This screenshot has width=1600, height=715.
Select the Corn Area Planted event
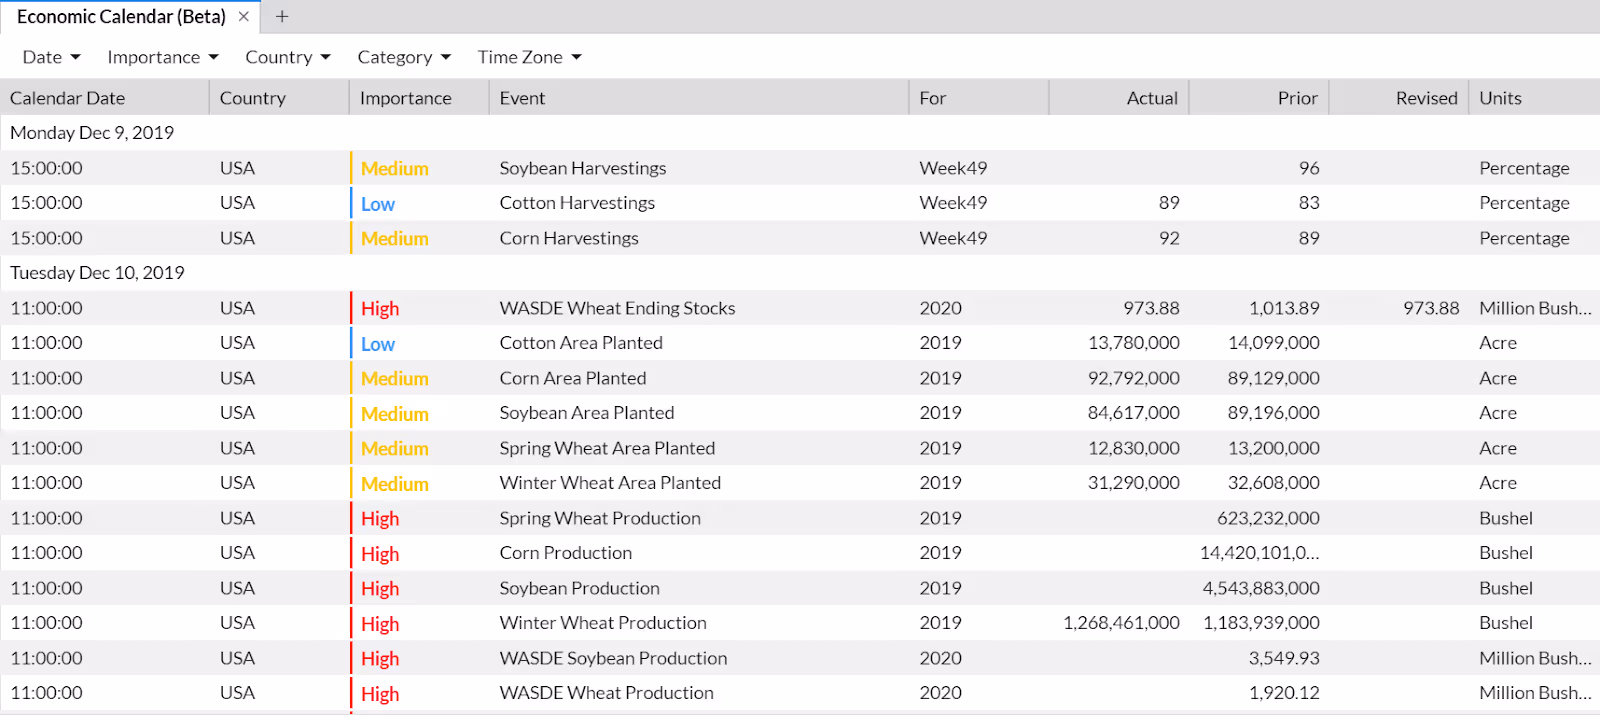573,378
